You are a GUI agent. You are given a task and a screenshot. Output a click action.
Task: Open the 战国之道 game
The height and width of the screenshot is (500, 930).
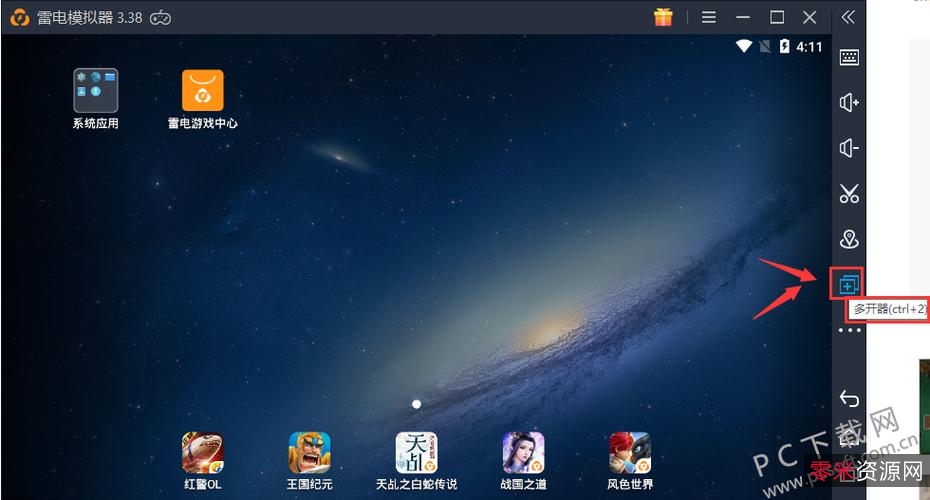523,453
